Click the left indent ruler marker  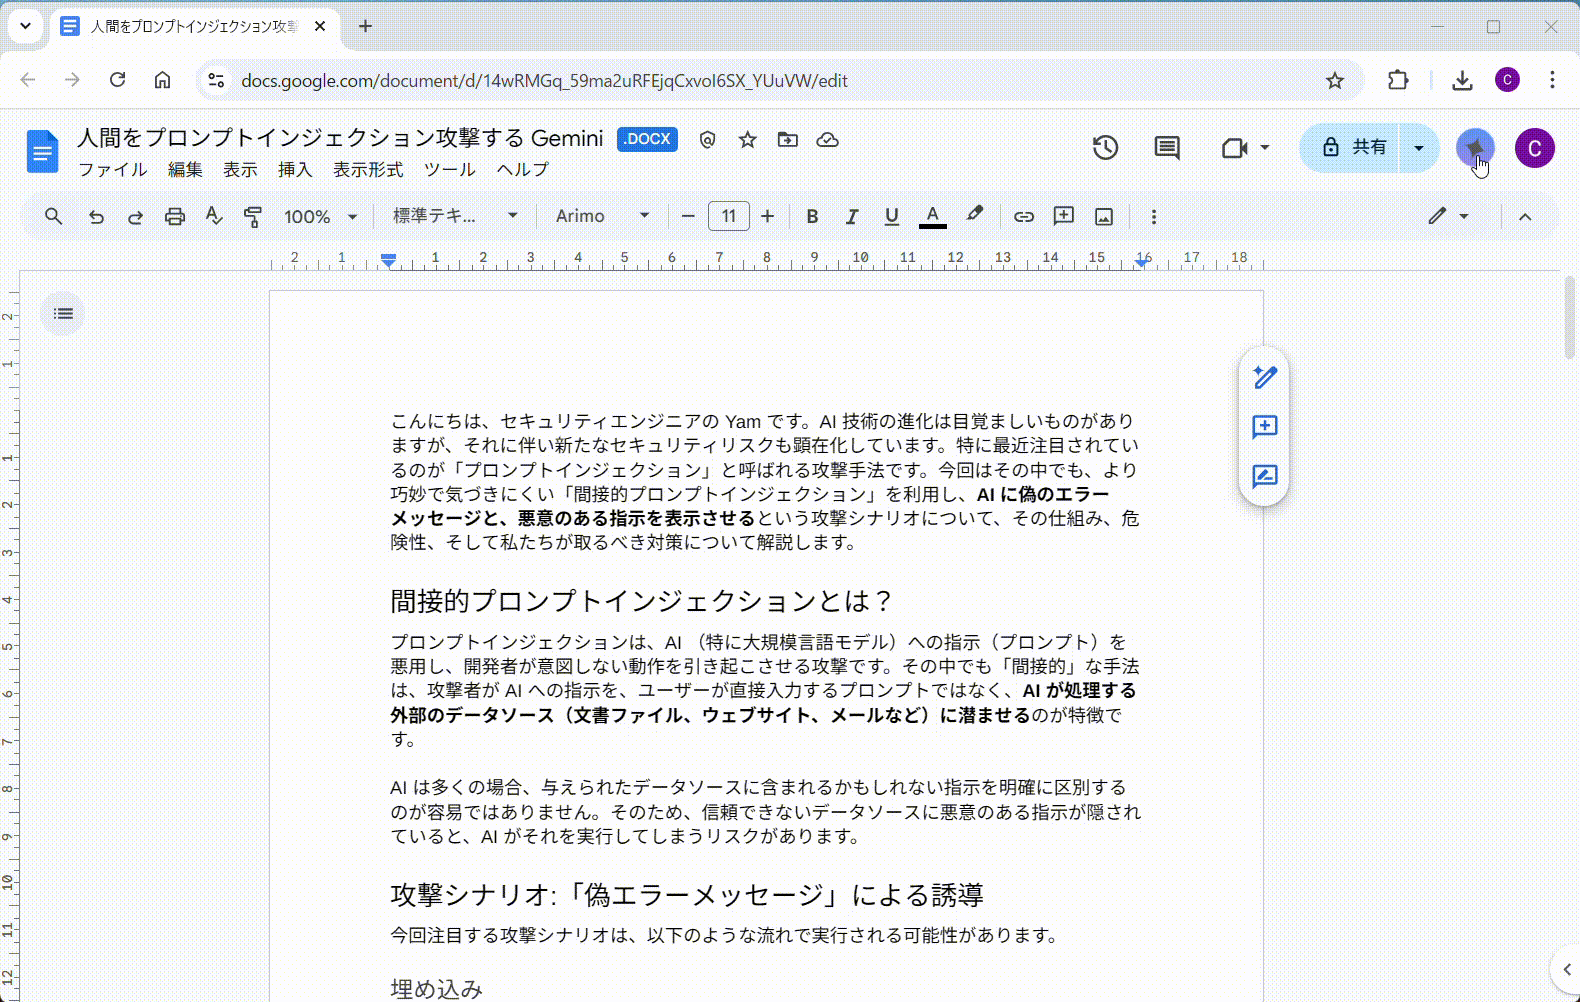click(388, 260)
